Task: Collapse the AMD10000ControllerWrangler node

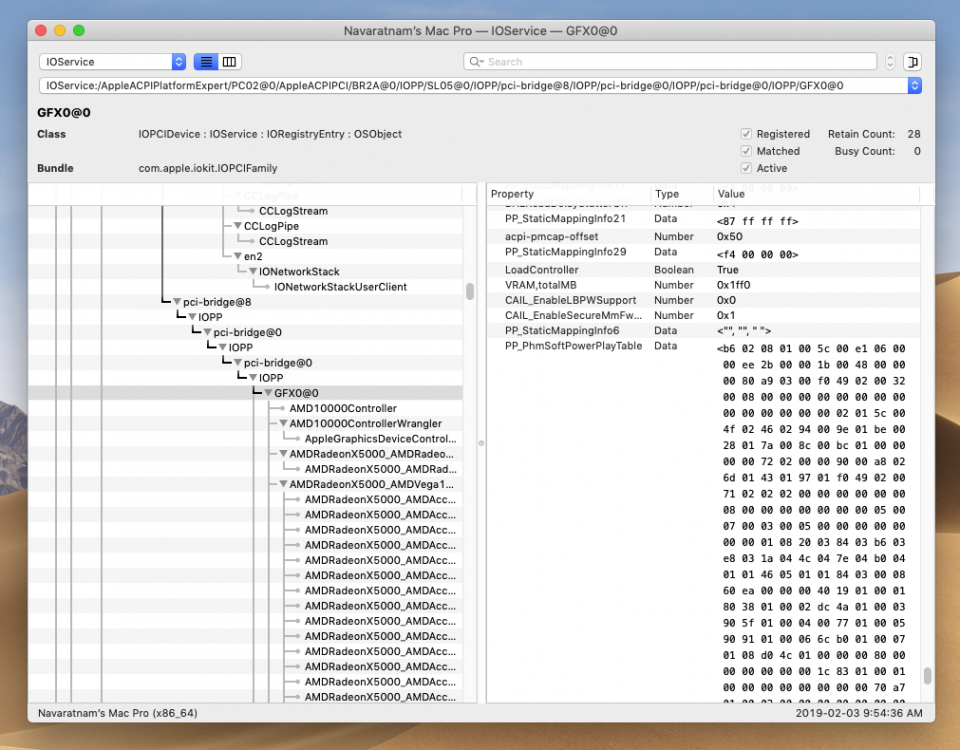Action: pos(283,424)
